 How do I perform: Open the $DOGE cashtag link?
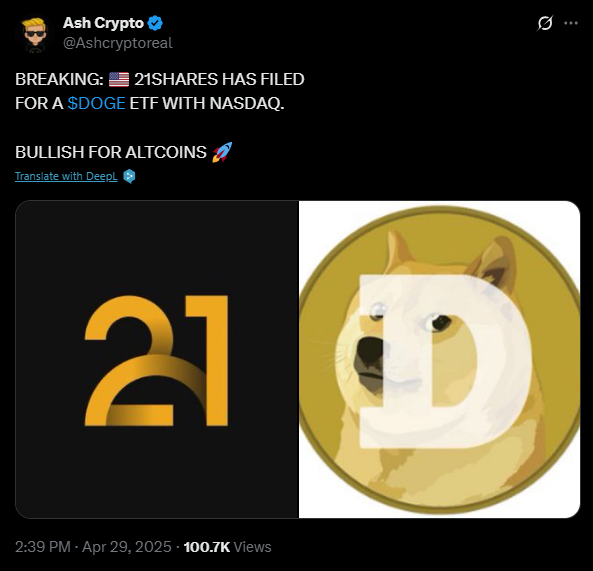[x=96, y=103]
